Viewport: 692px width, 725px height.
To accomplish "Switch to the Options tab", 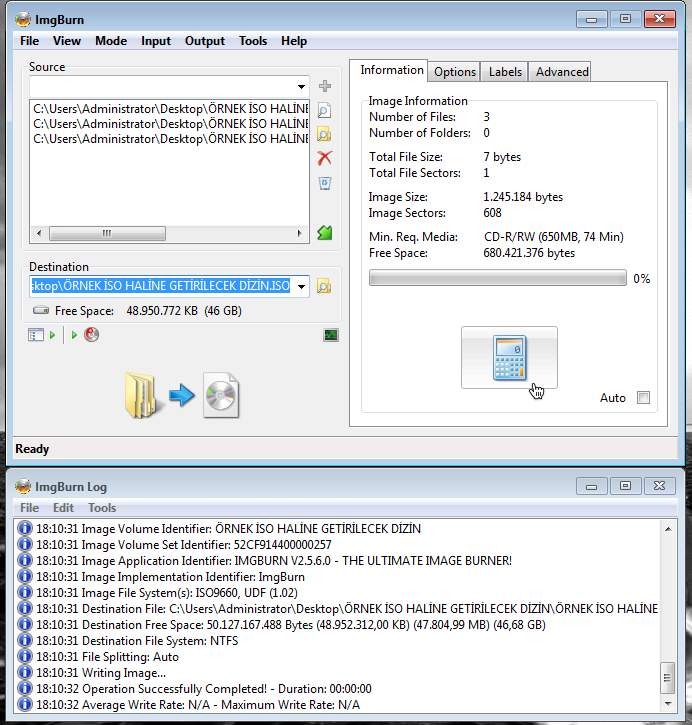I will point(455,72).
